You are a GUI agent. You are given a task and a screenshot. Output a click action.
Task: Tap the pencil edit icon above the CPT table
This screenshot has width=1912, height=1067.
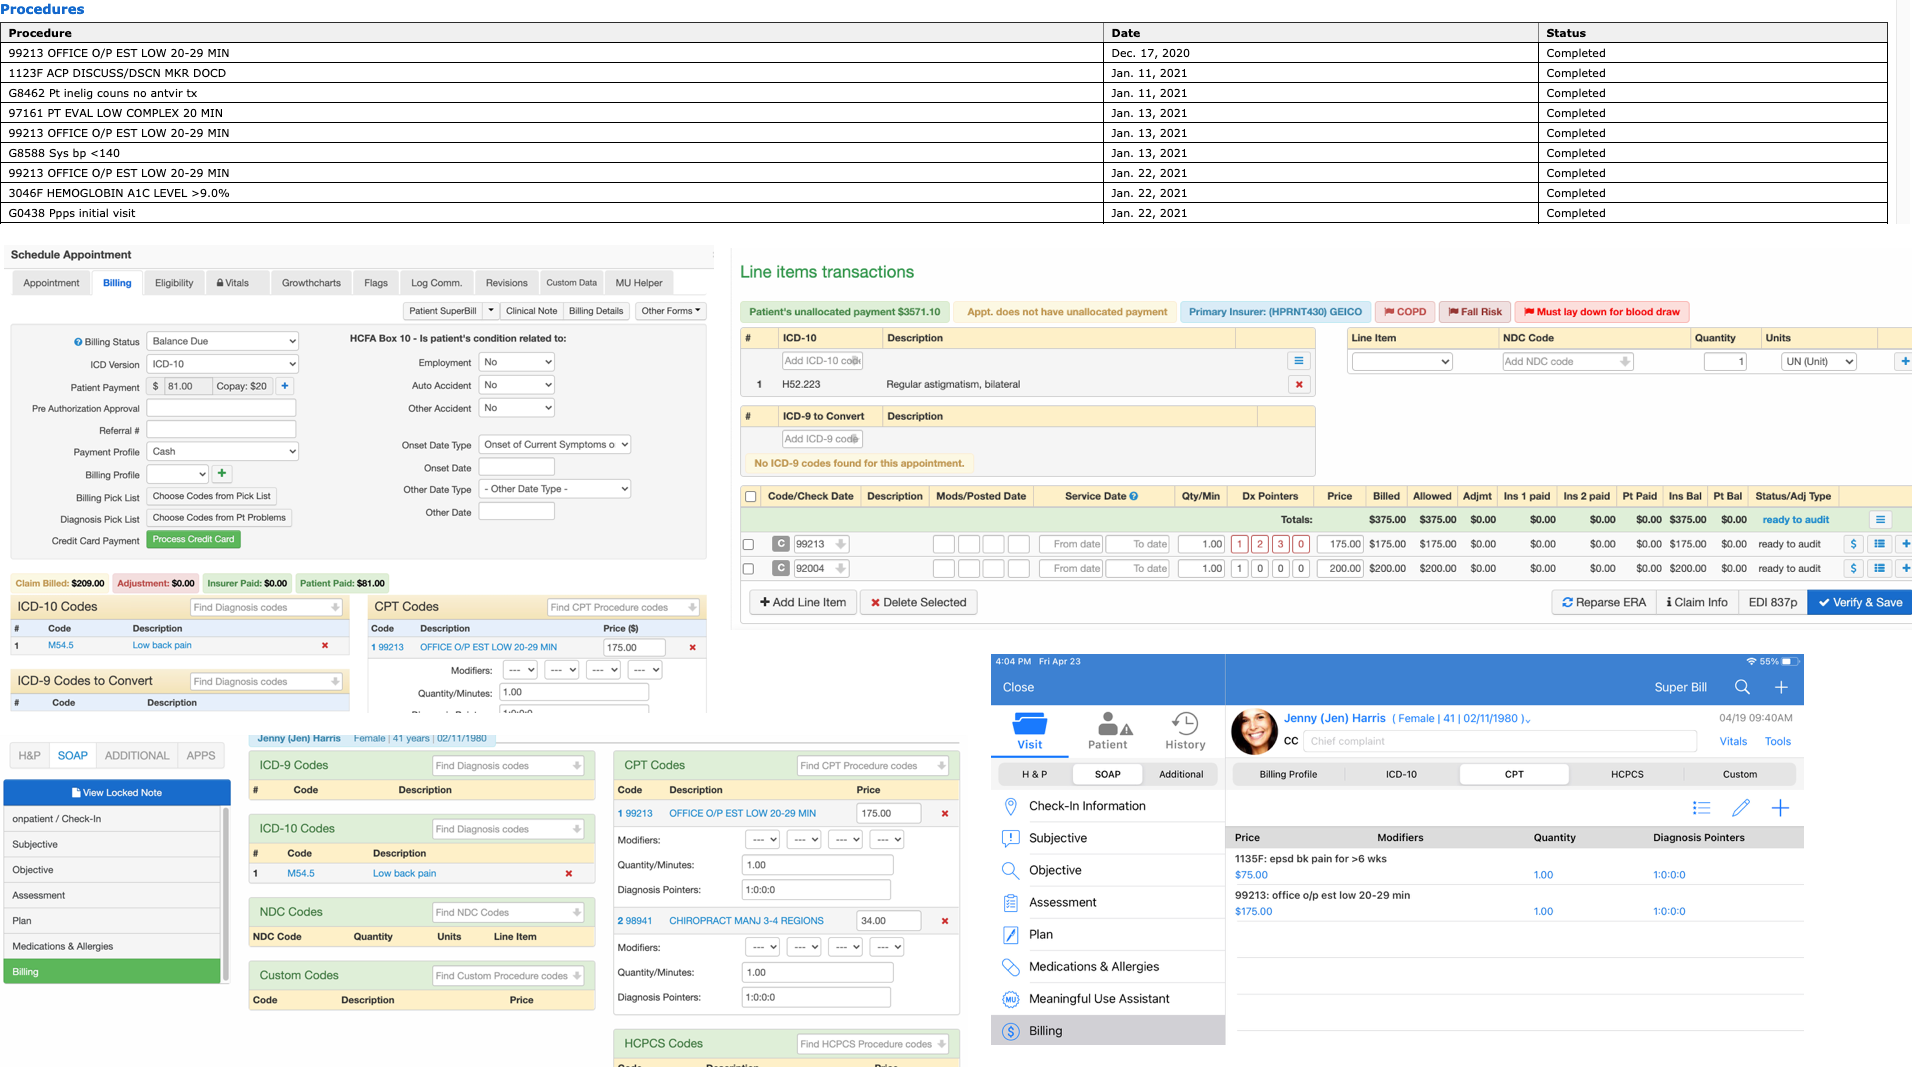click(1741, 808)
